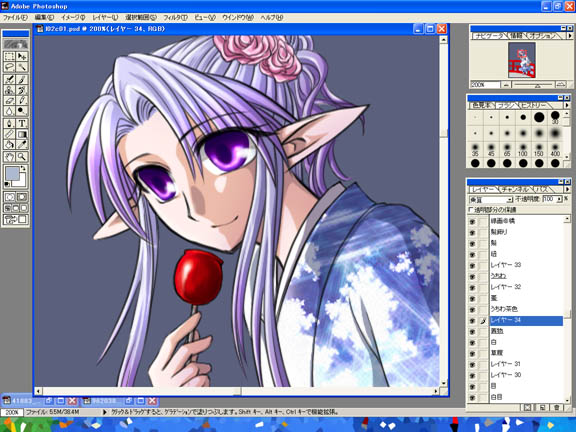Add a layer mask from Layers palette
Image resolution: width=576 pixels, height=432 pixels.
click(528, 407)
